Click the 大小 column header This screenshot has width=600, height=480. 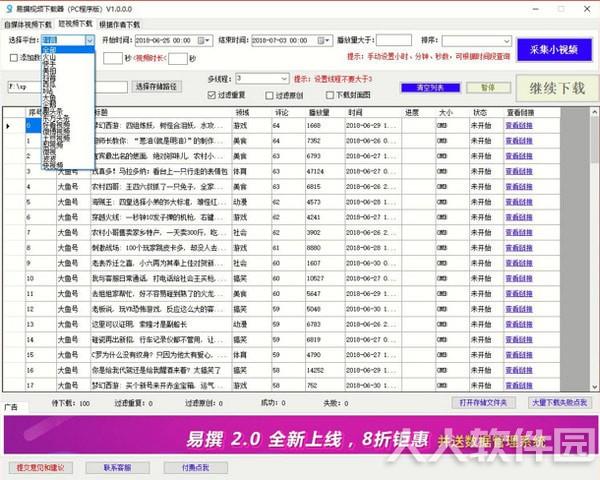tap(452, 113)
